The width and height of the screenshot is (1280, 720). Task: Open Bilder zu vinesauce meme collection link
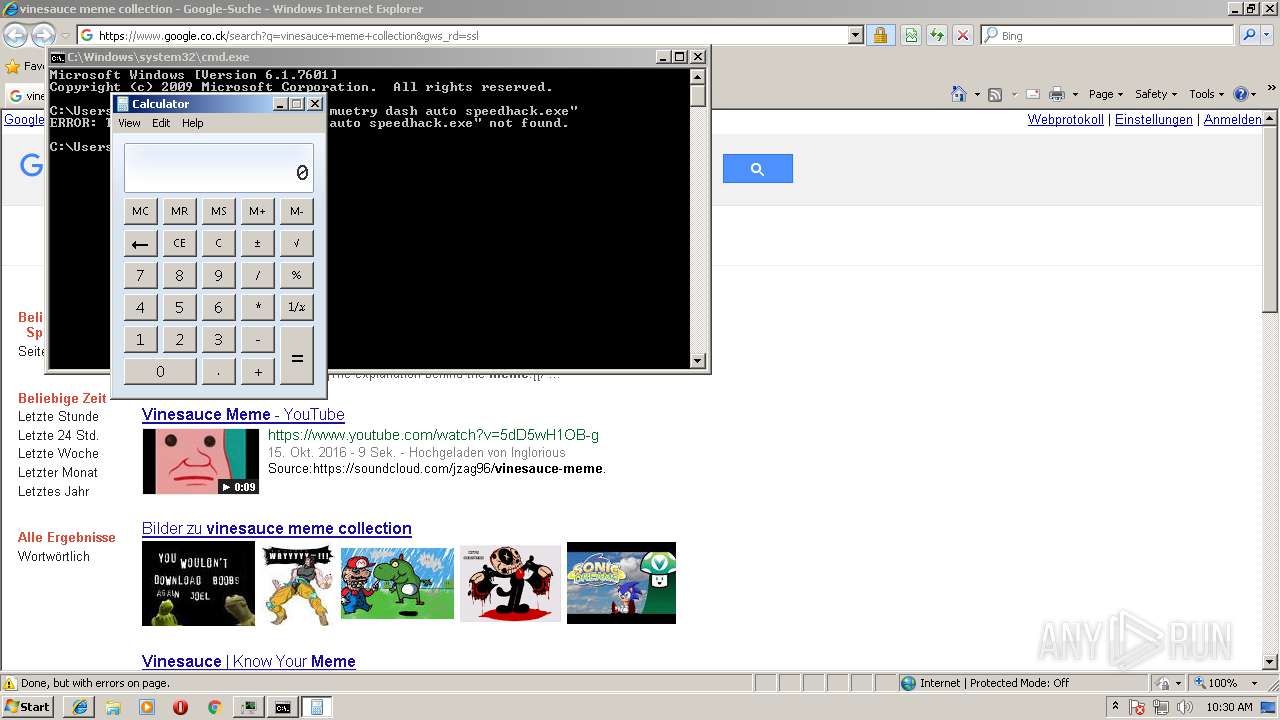click(277, 528)
